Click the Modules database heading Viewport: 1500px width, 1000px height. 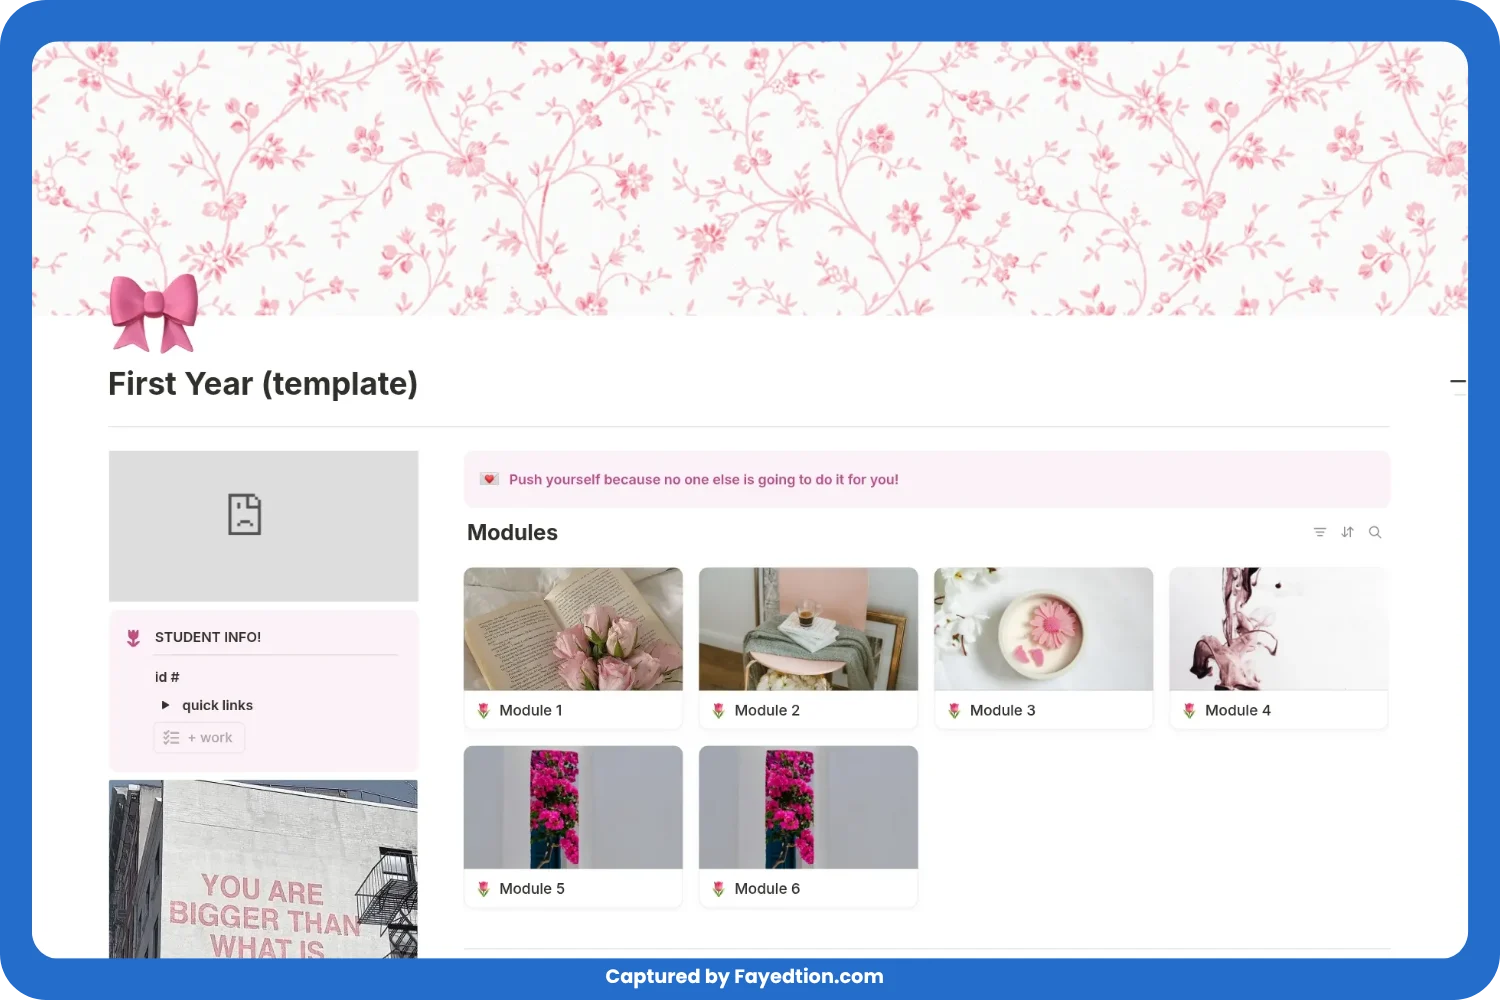tap(512, 532)
